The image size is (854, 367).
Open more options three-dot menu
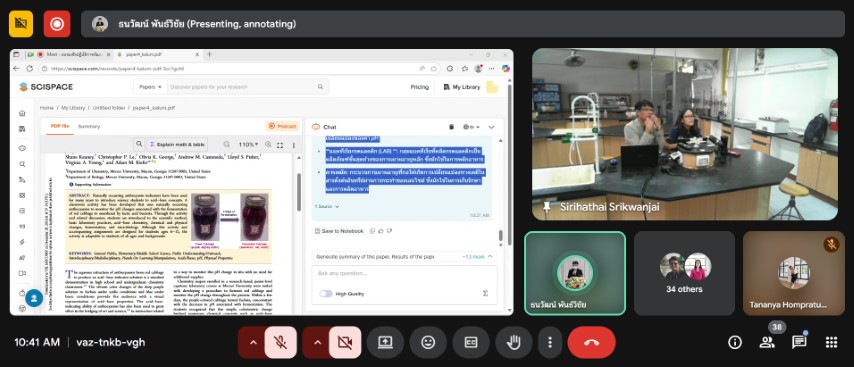tap(550, 342)
